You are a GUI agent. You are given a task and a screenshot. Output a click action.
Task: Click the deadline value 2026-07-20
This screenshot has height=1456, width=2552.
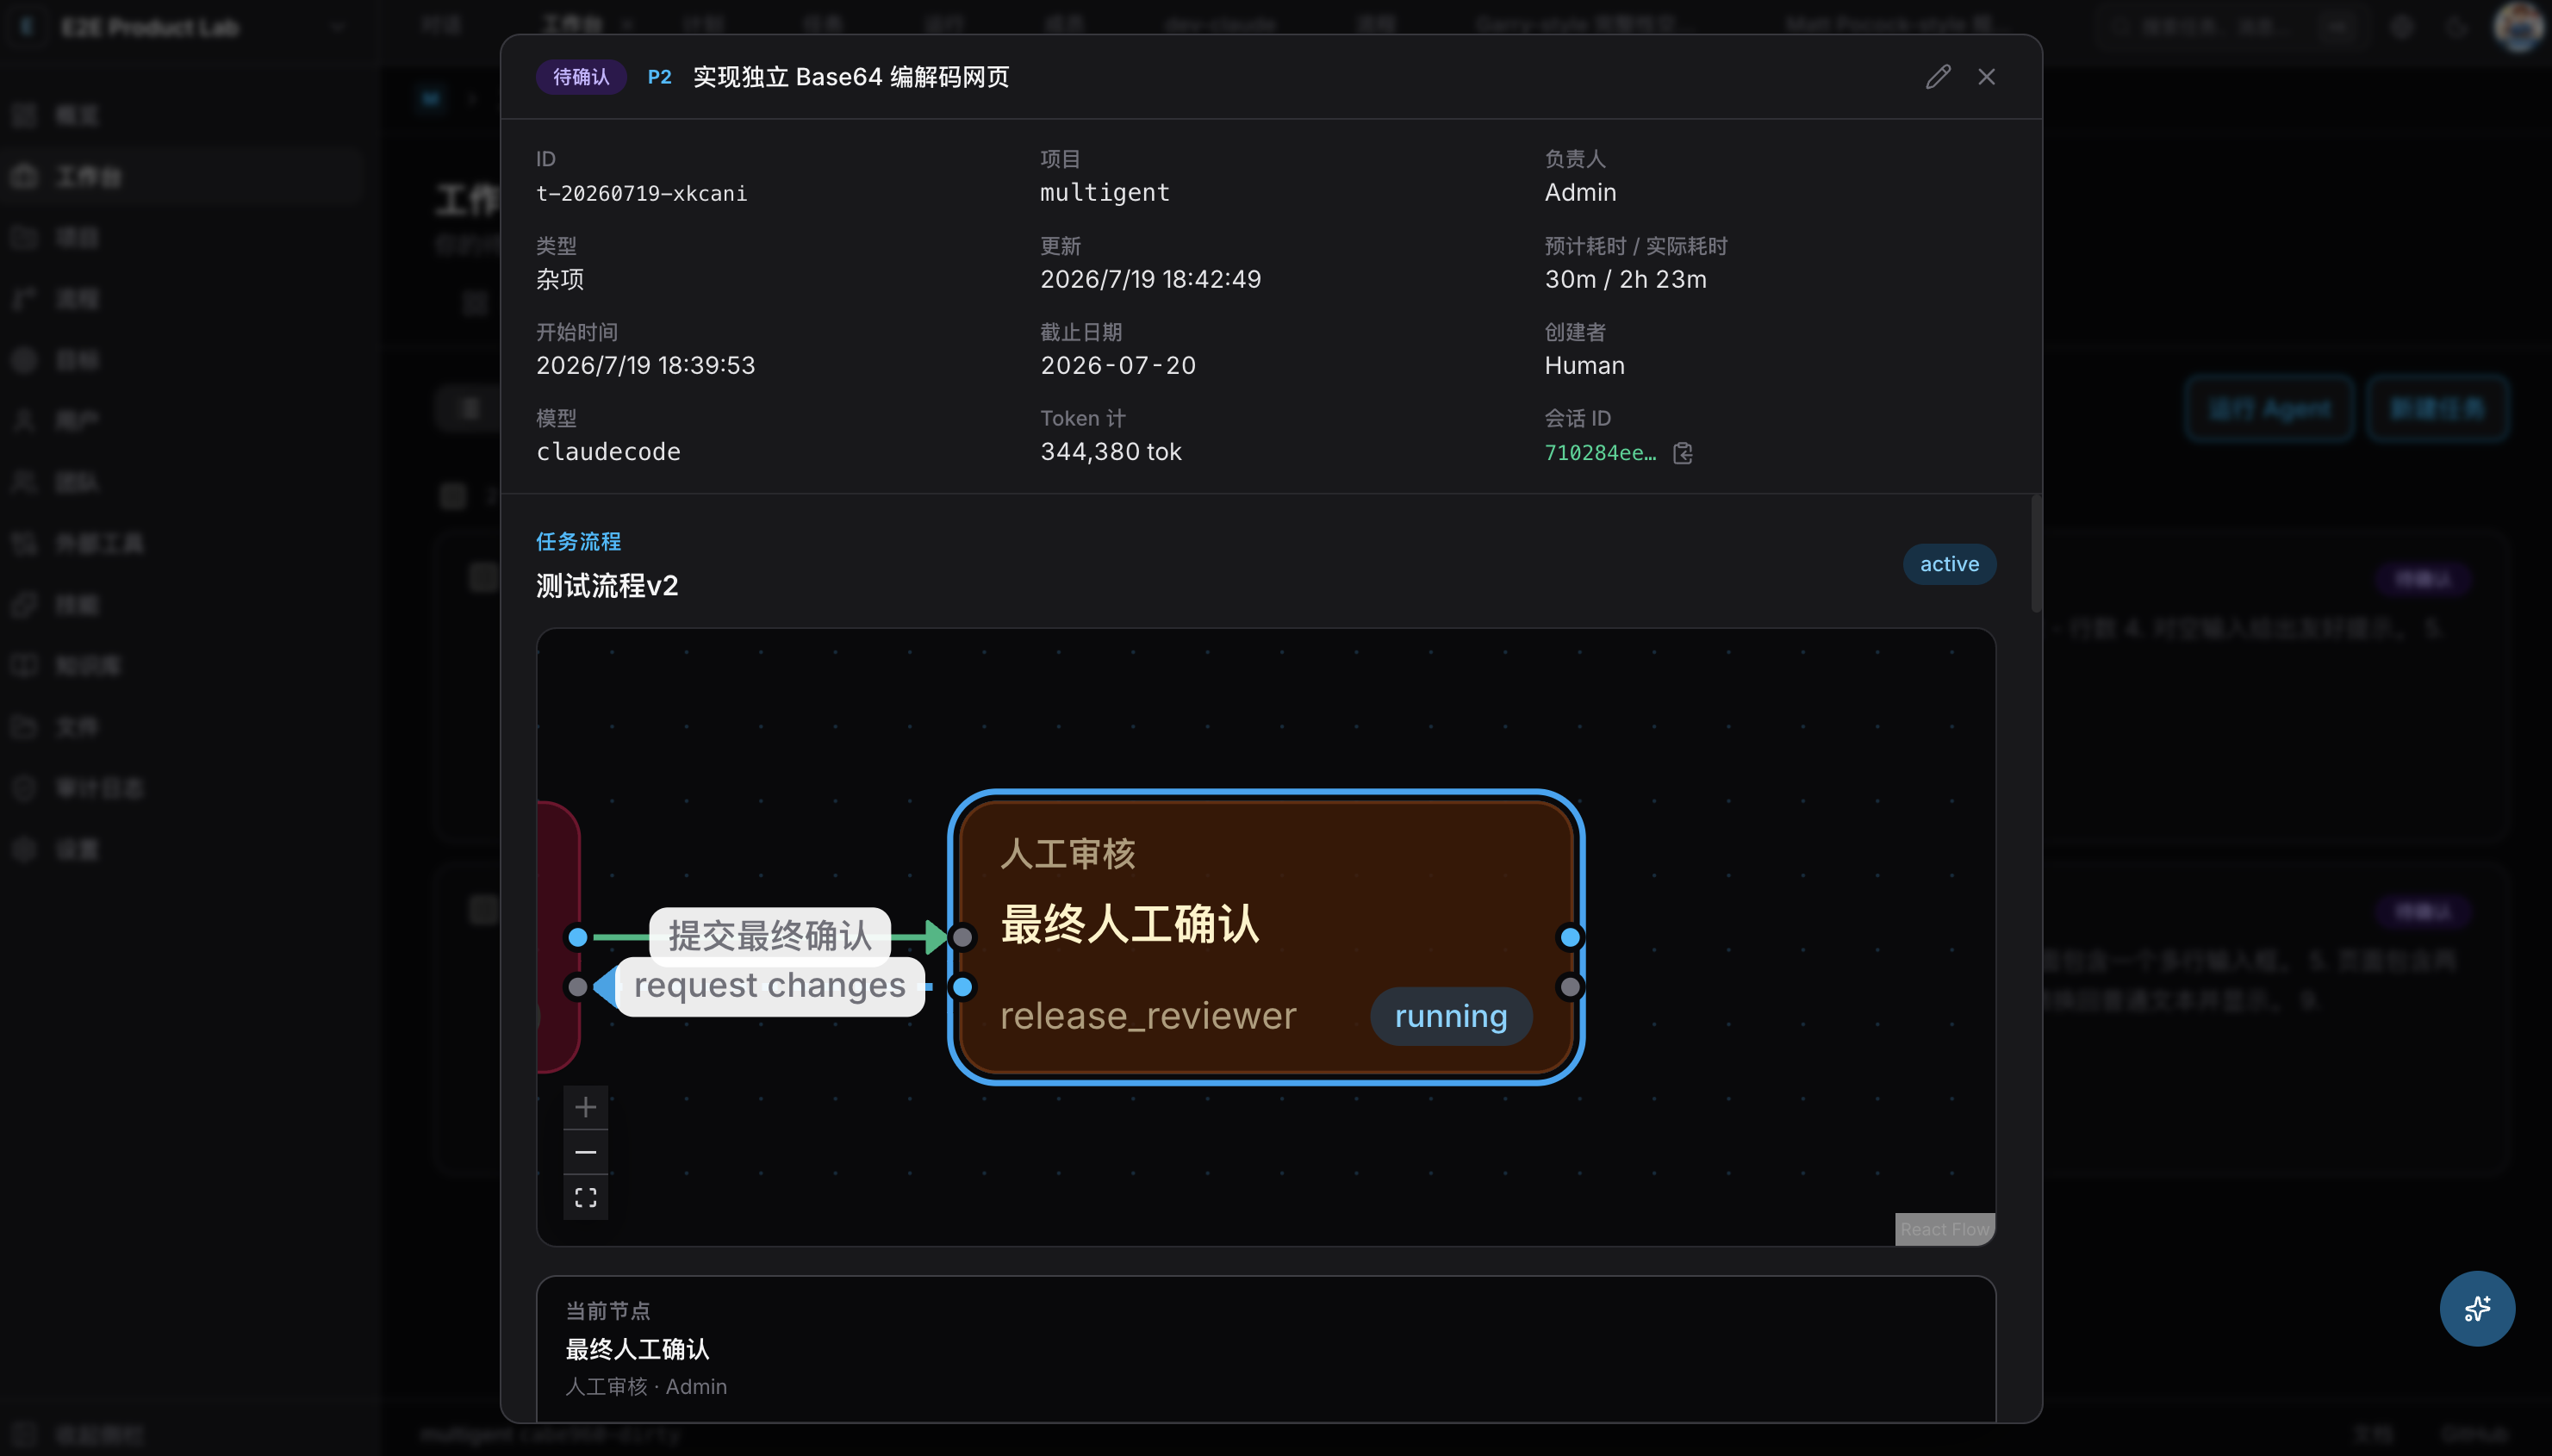tap(1118, 365)
